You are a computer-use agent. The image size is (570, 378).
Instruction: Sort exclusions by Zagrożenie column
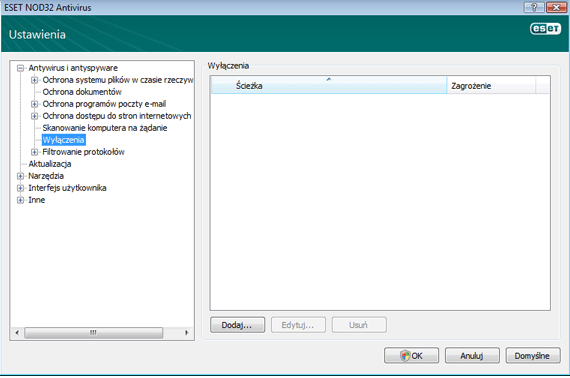(x=491, y=85)
